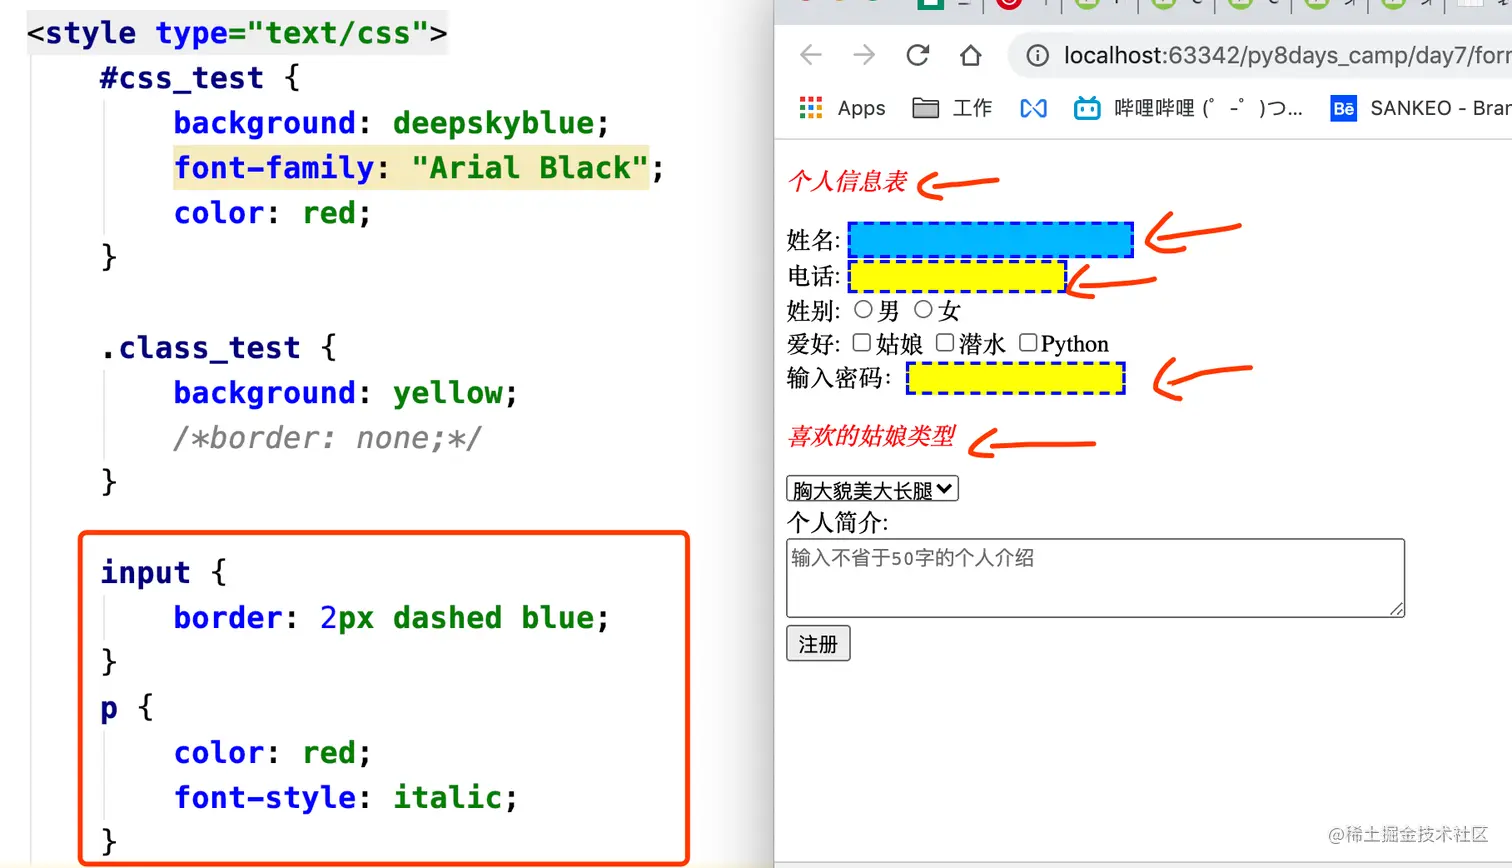Check the Python hobby checkbox
Screen dimensions: 1512x868
pyautogui.click(x=1028, y=343)
